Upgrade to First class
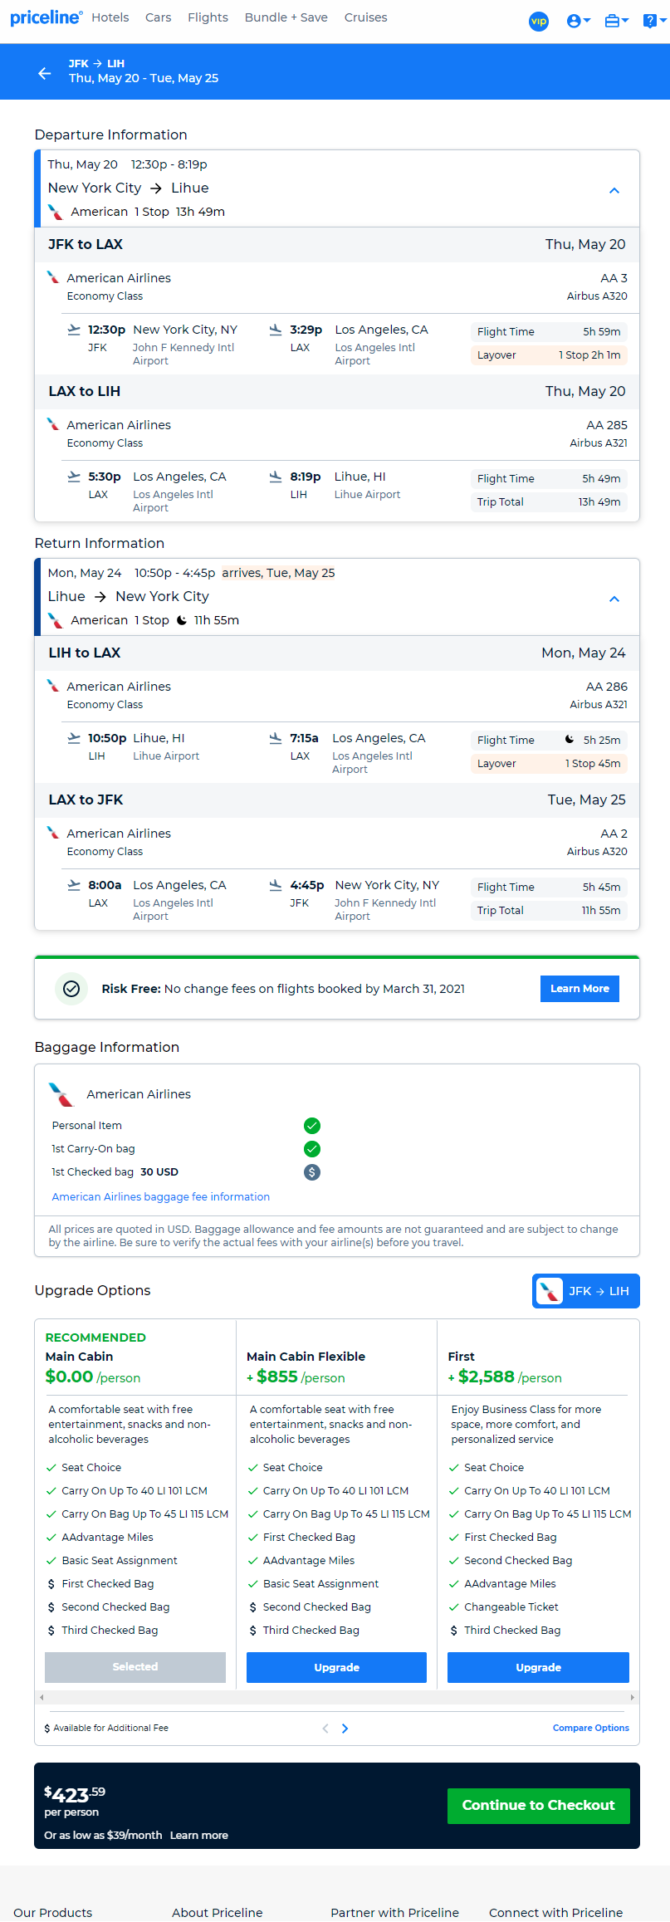This screenshot has width=670, height=1922. pyautogui.click(x=538, y=1667)
